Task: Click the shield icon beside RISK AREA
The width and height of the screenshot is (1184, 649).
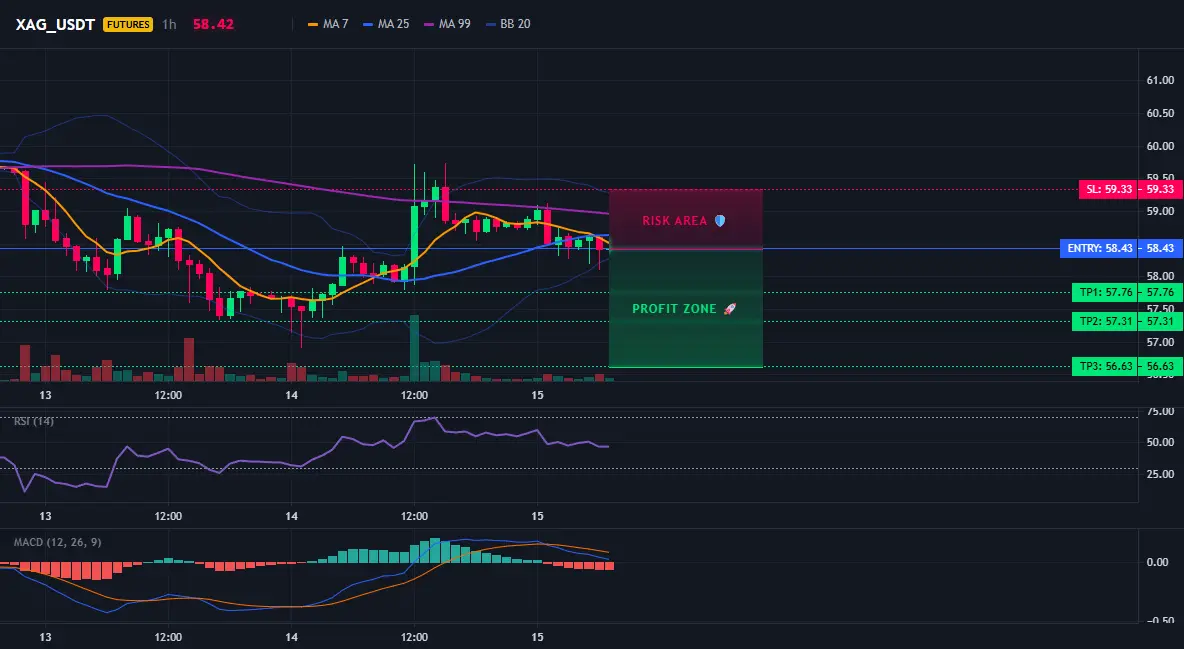Action: [x=720, y=221]
